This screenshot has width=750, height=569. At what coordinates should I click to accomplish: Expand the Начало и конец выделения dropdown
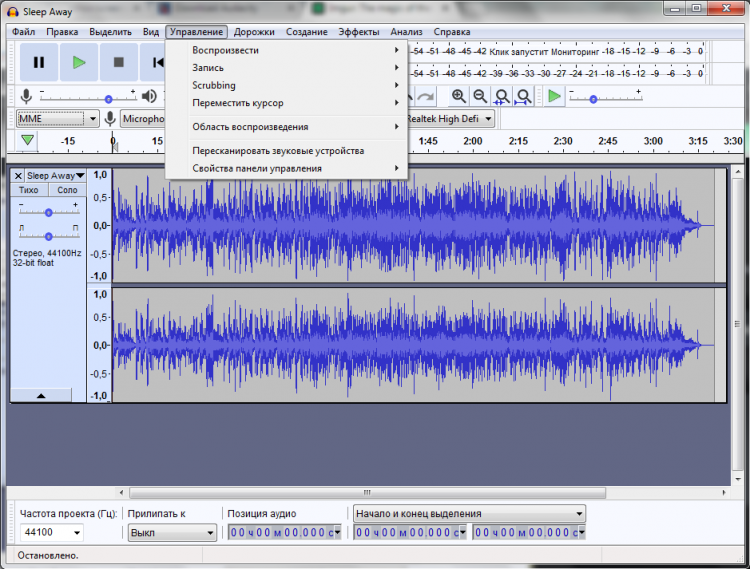click(468, 514)
